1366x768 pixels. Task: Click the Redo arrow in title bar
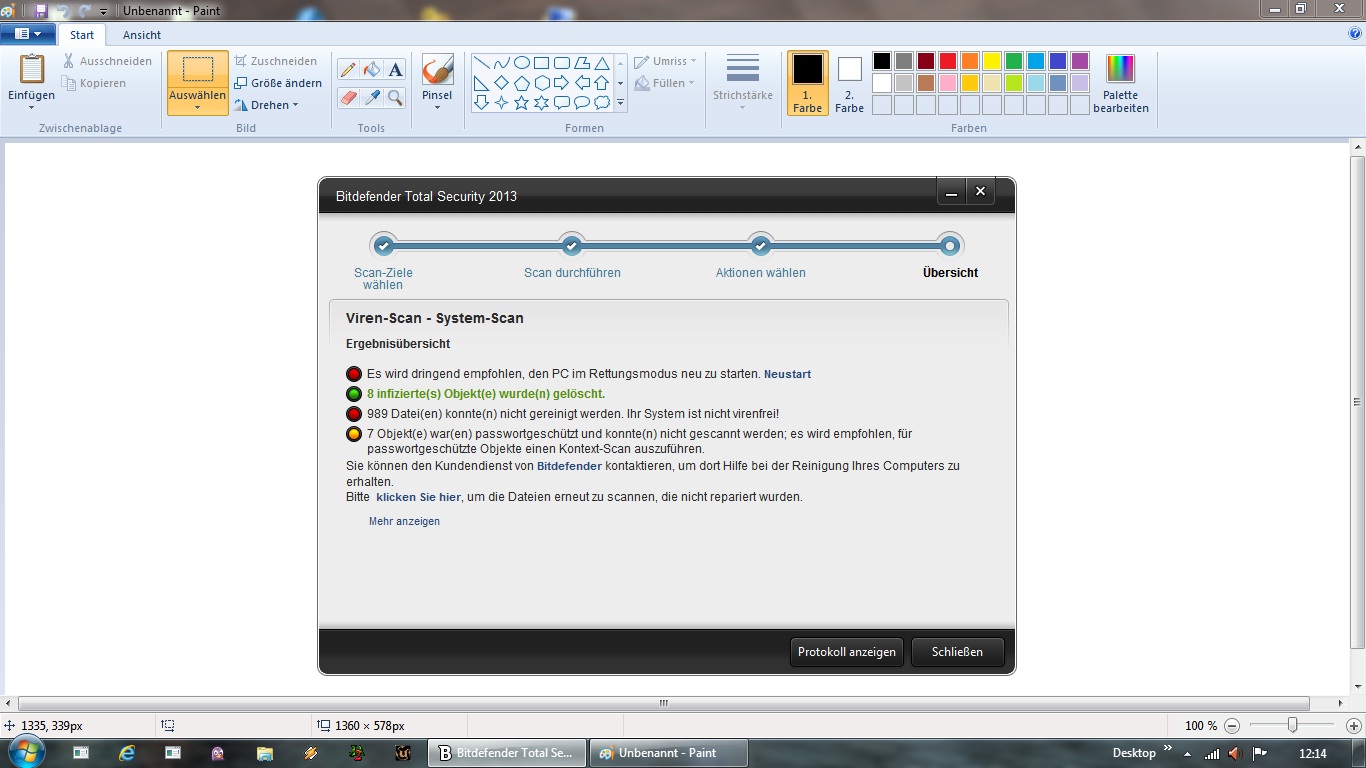pos(85,11)
